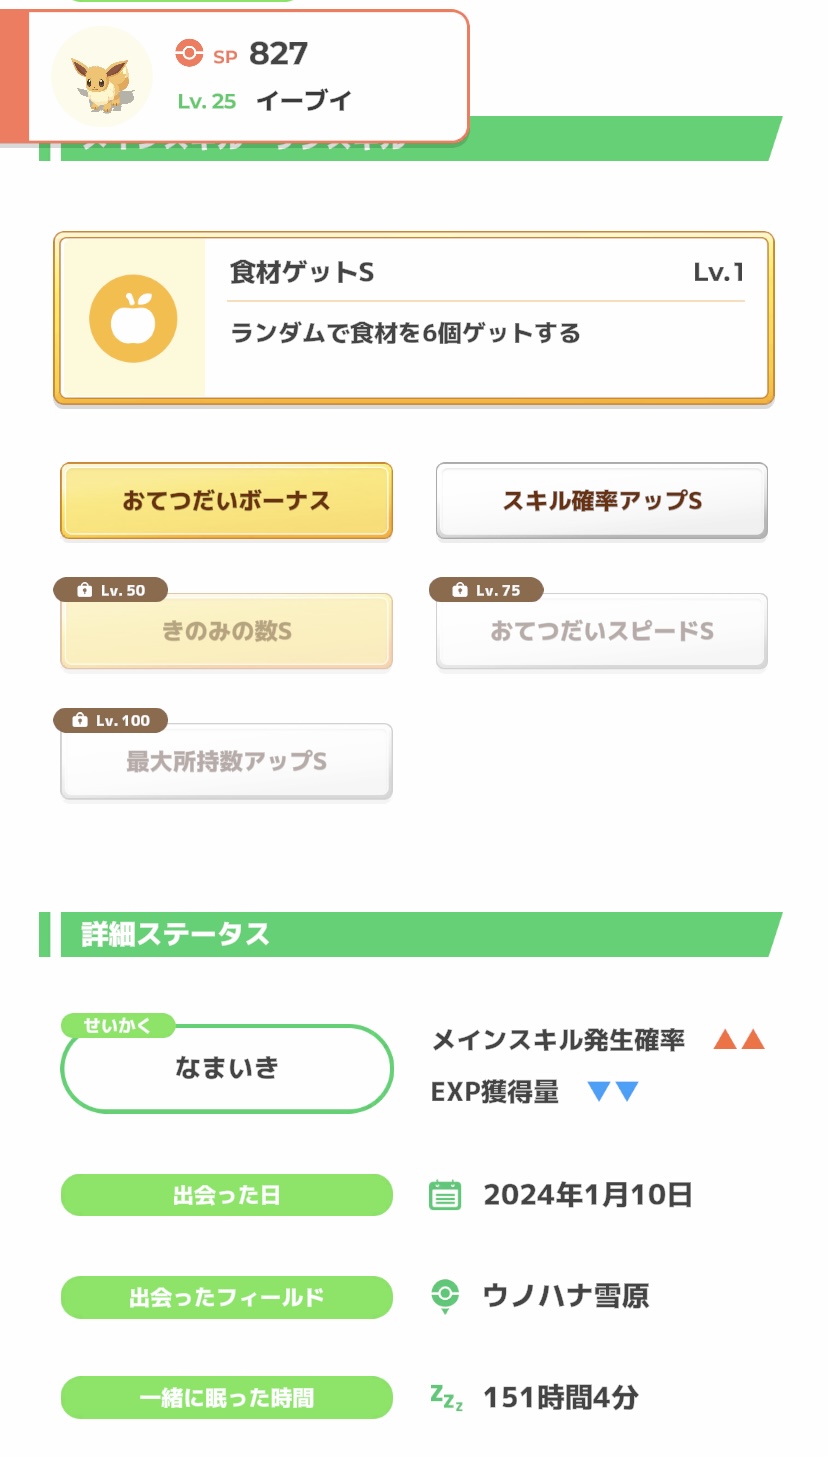
Task: Tap the Lv. 50 lock badge
Action: [x=111, y=590]
